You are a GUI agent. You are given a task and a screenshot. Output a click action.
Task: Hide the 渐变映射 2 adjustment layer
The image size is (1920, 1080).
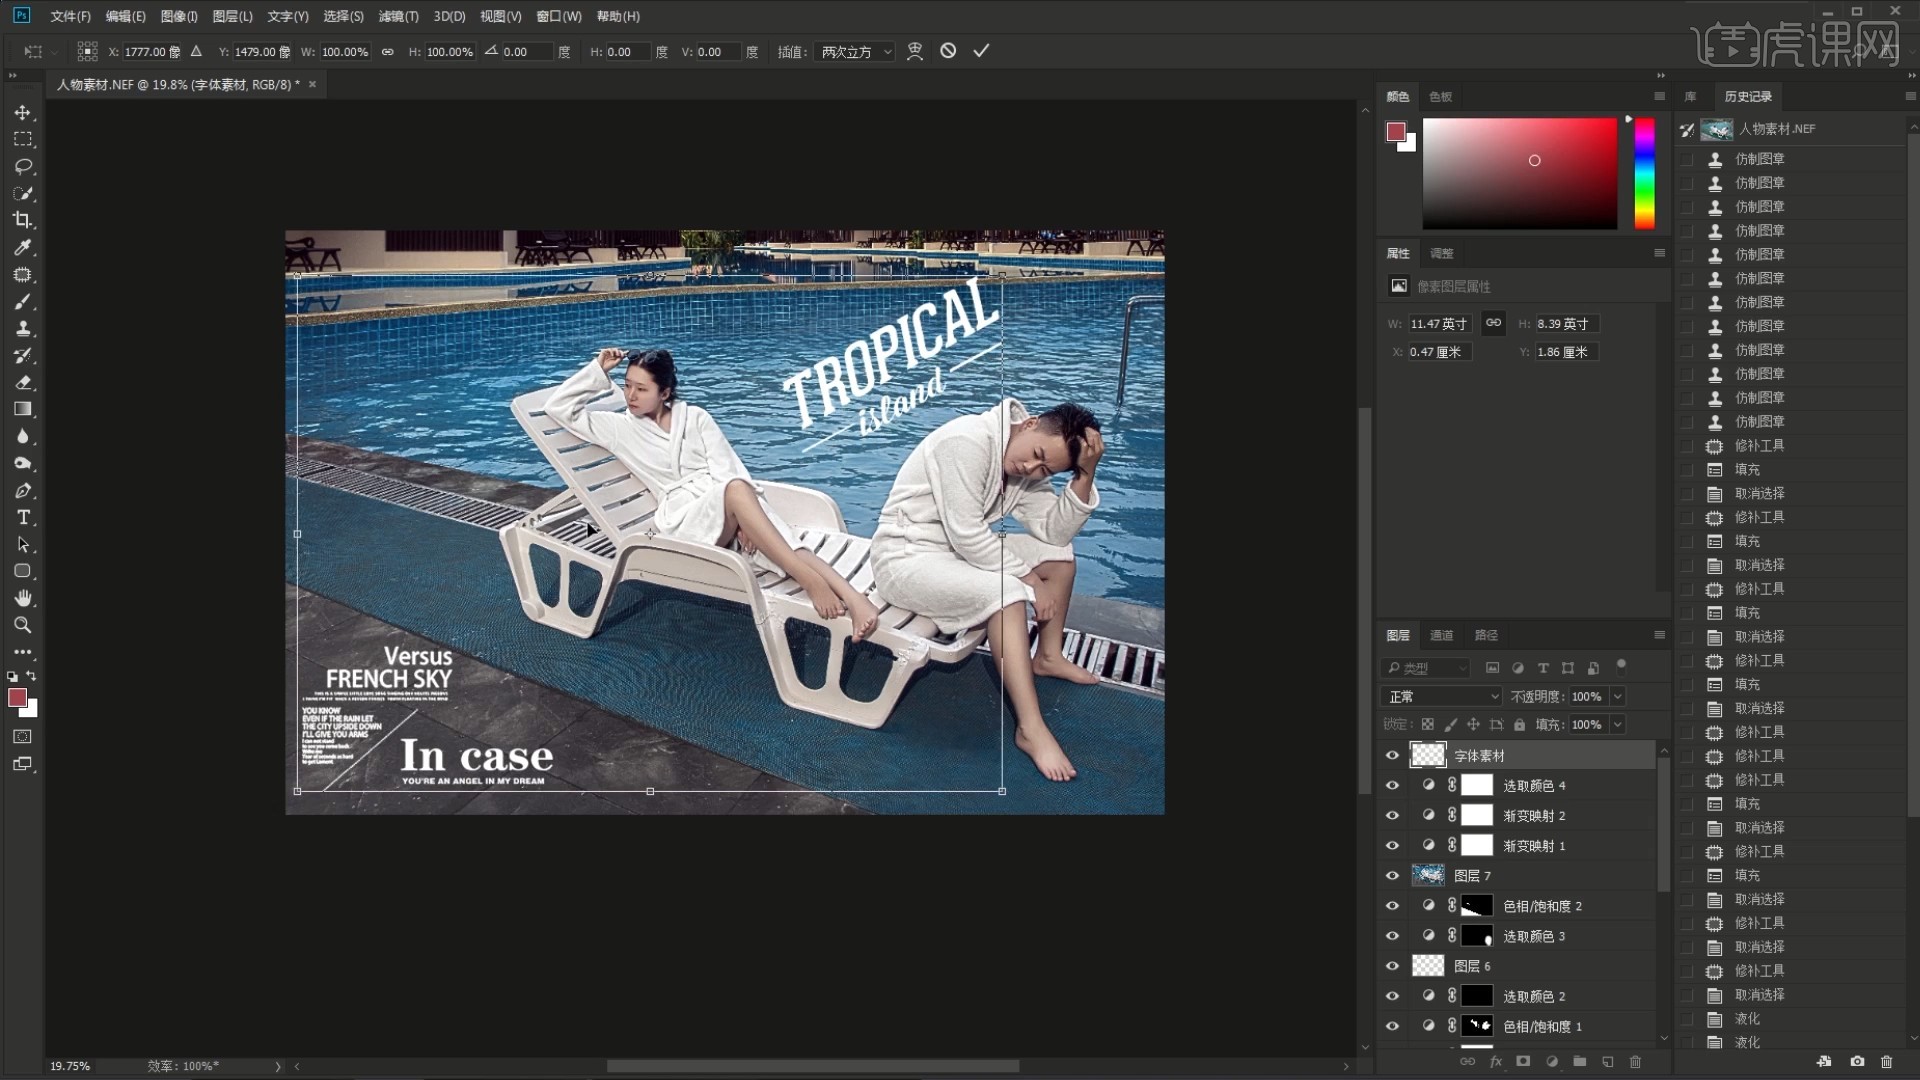point(1392,816)
